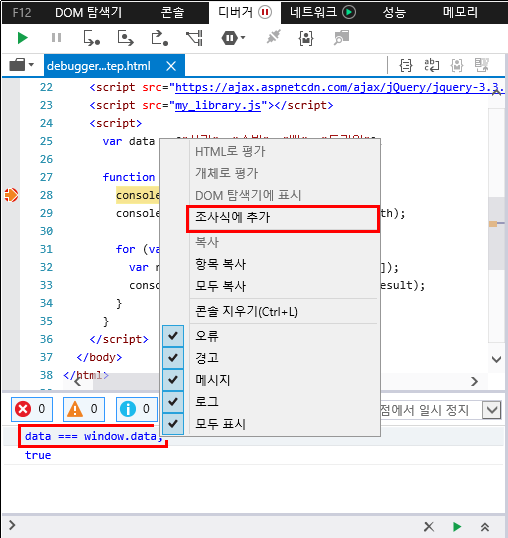Click the Step Over toolbar icon
Screen dimensions: 508x538
[x=126, y=38]
